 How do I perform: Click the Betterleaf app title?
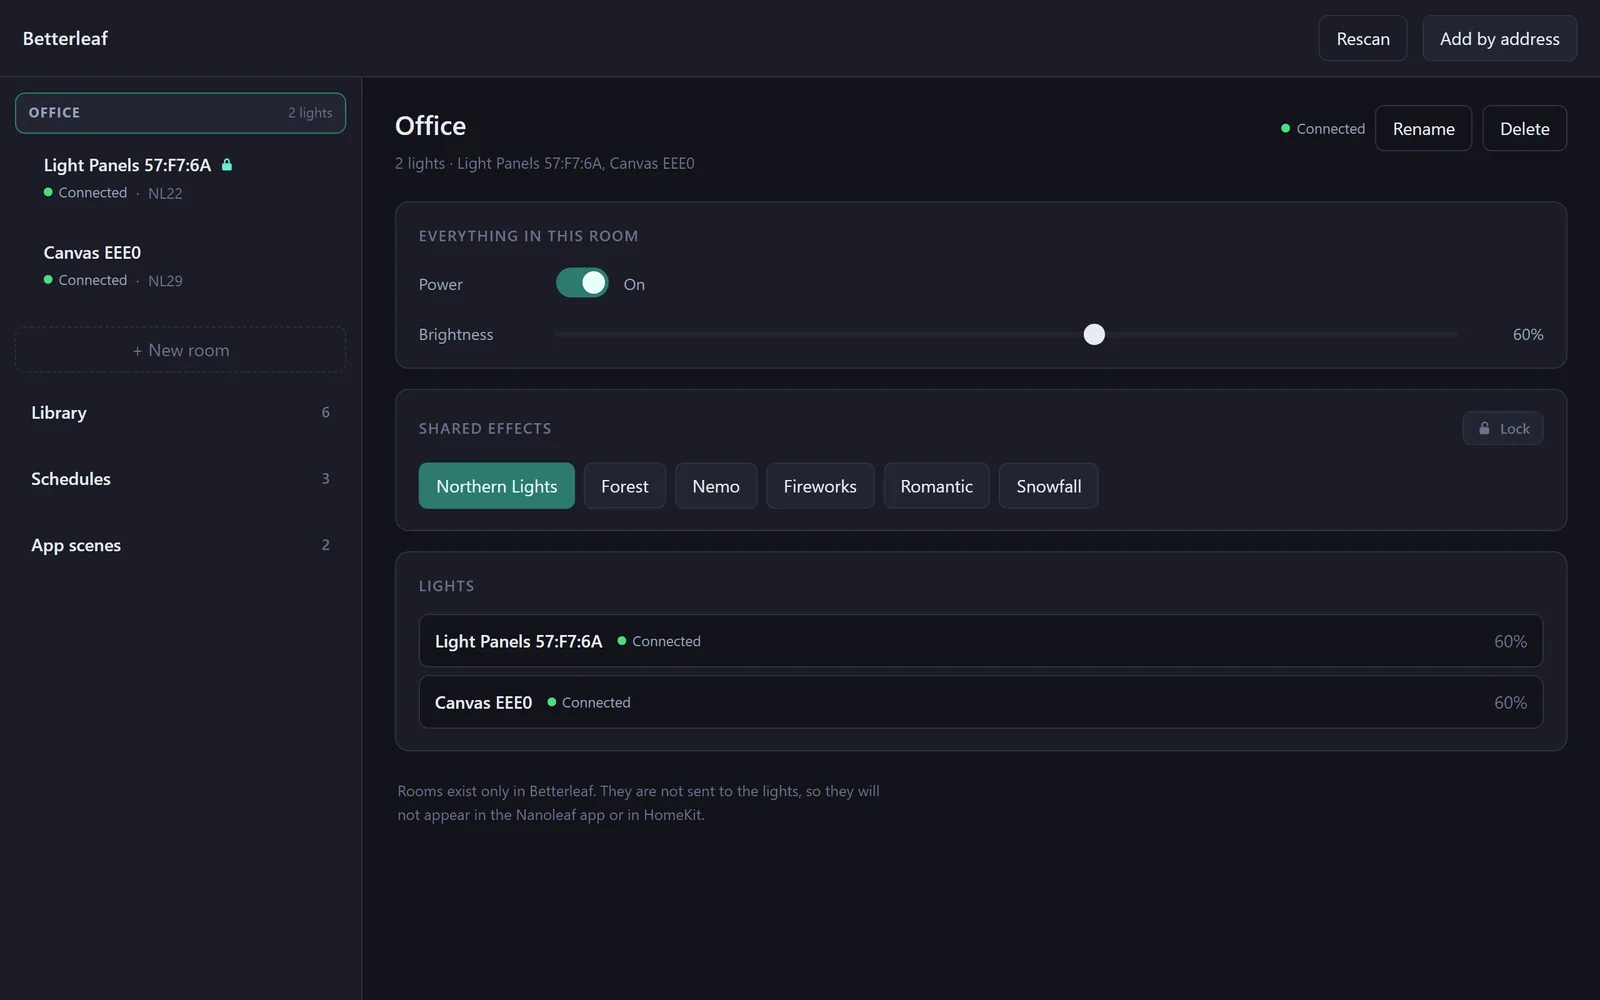[x=65, y=38]
